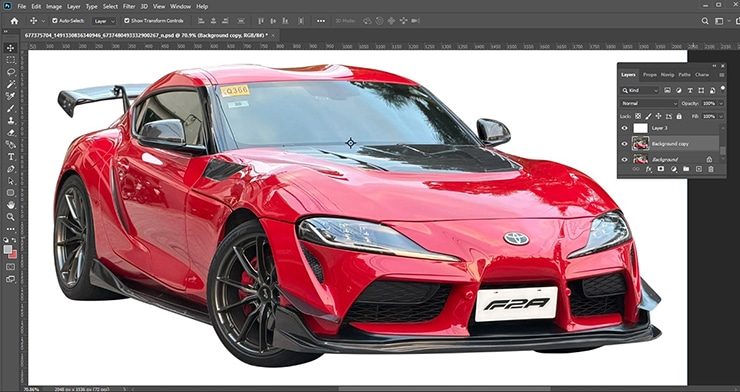Select the Path Selection tool

[10, 181]
